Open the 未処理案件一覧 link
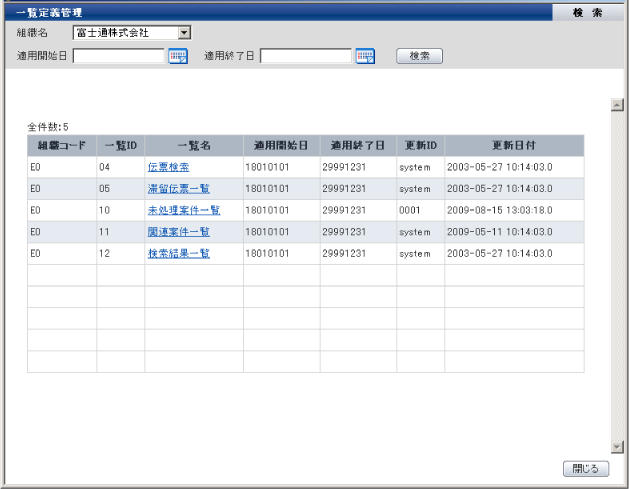This screenshot has width=629, height=489. [x=184, y=210]
